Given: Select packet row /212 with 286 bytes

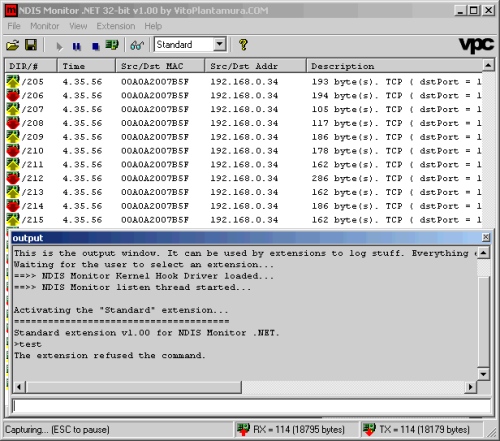Looking at the screenshot, I should [244, 178].
